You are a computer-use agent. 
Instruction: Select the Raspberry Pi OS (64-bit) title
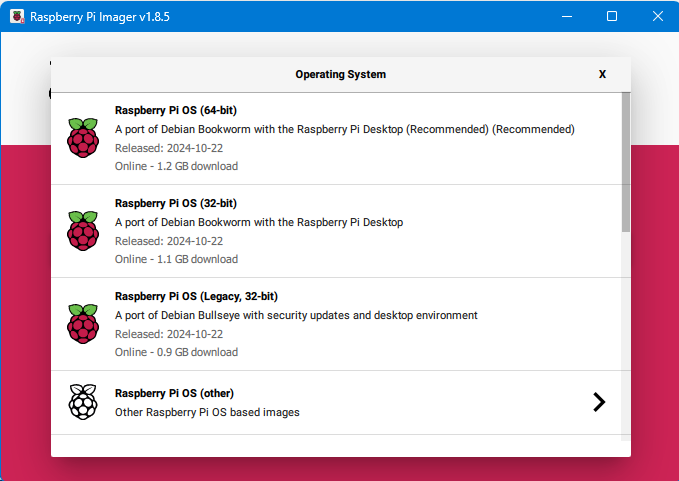pyautogui.click(x=176, y=110)
